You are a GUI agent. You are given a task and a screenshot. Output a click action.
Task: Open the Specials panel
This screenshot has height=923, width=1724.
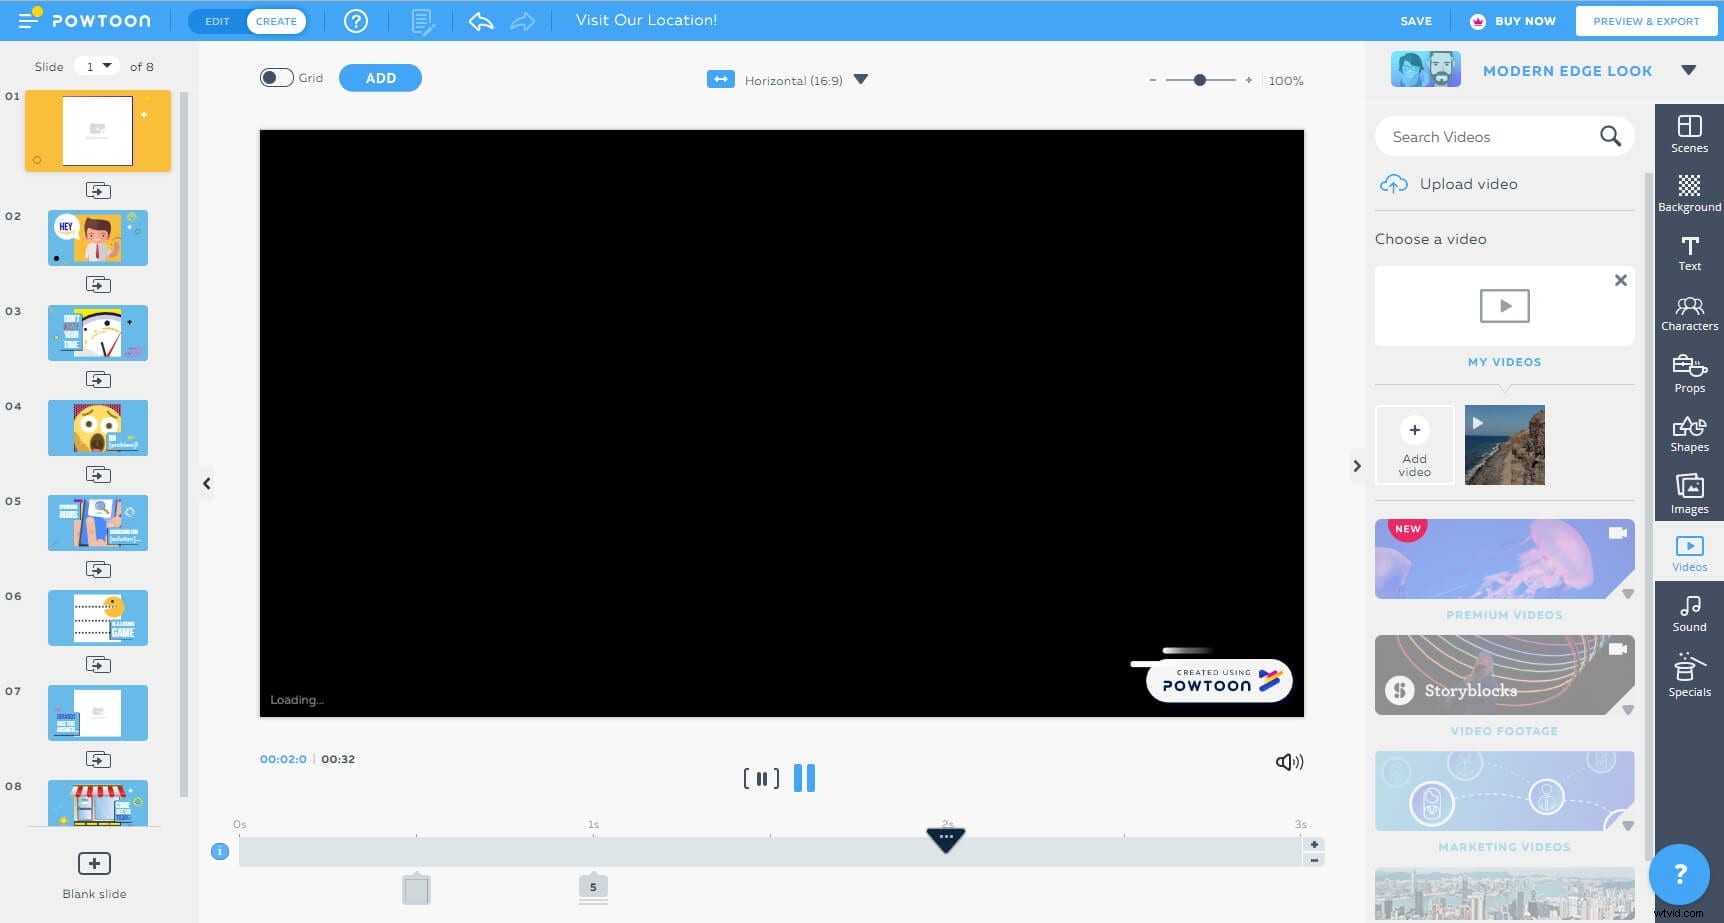(1688, 670)
